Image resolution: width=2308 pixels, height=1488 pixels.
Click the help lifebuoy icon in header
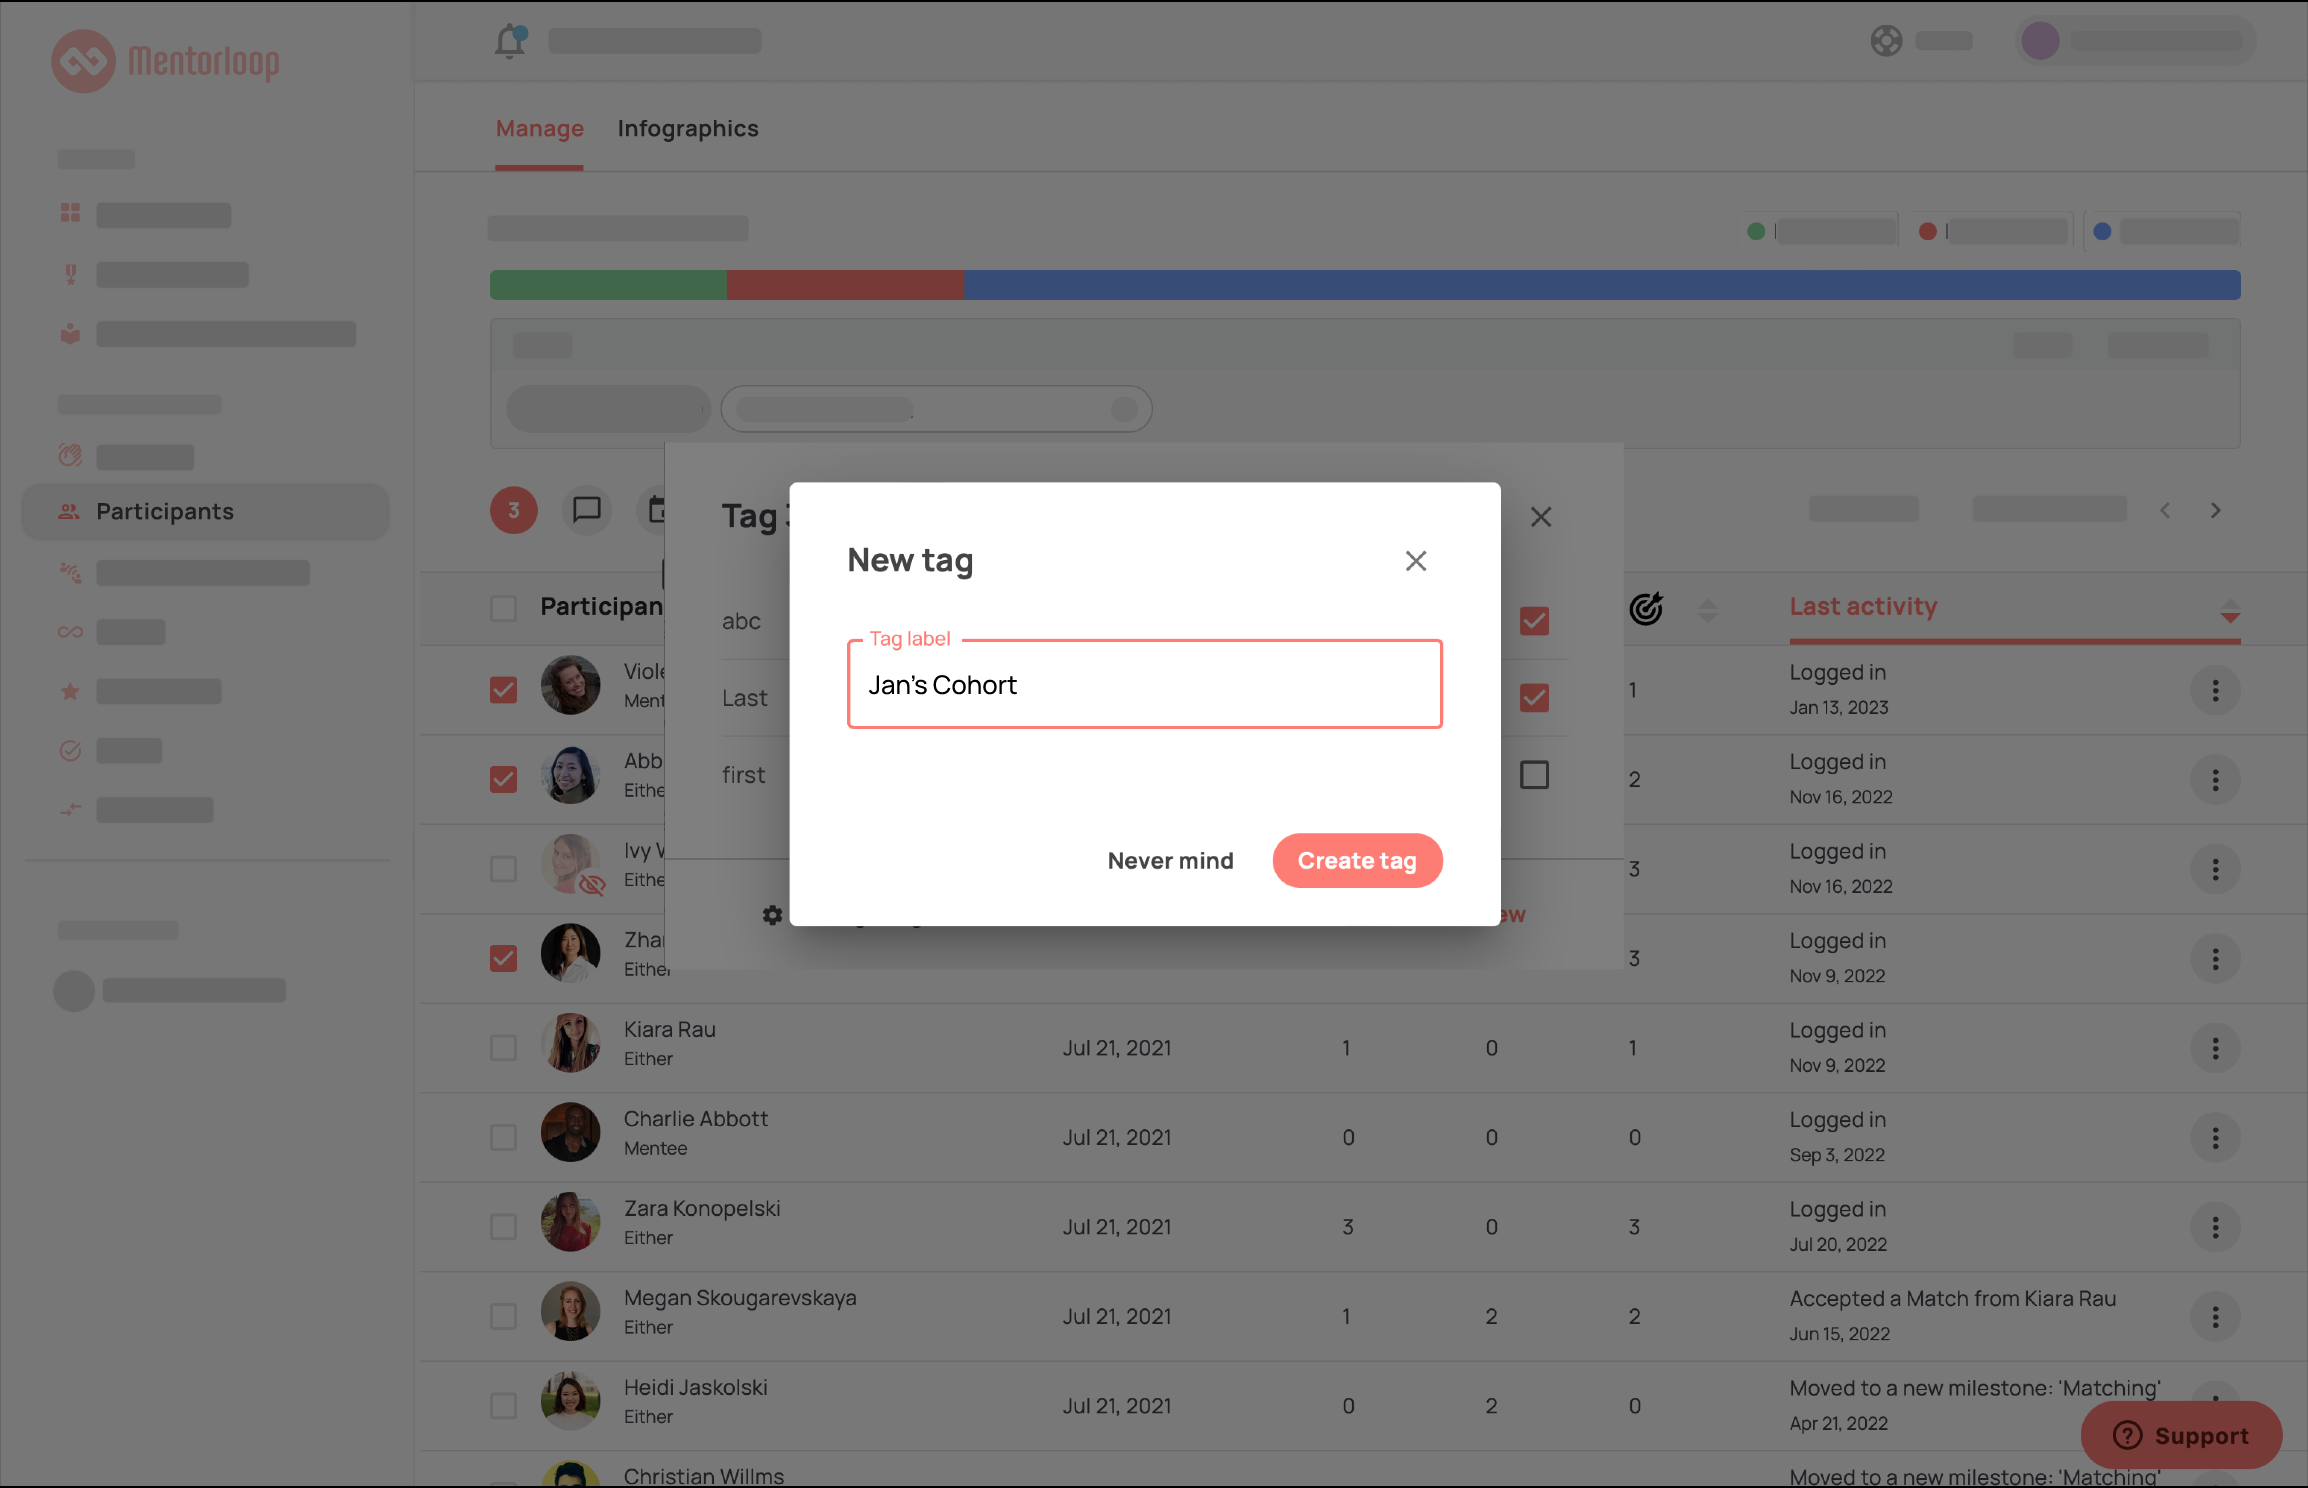(x=1886, y=41)
